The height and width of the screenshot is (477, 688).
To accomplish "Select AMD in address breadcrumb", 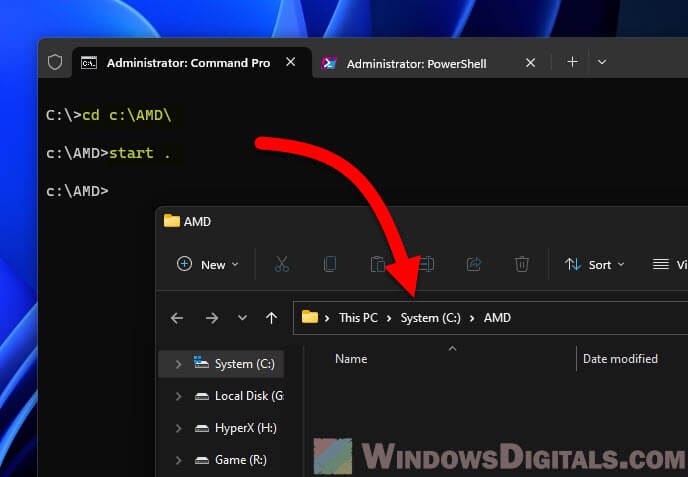I will (497, 318).
